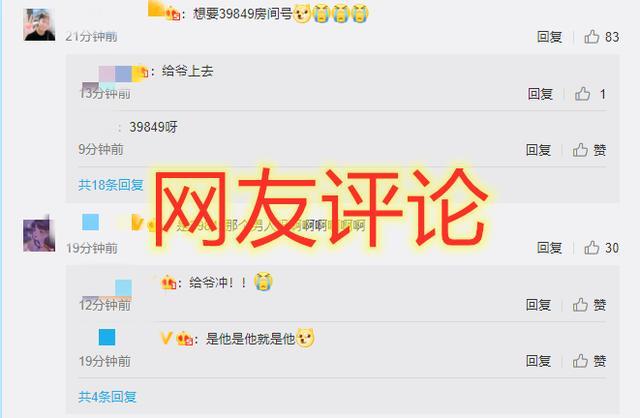Viewport: 640px width, 418px height.
Task: Open first commenter's avatar photo
Action: coord(39,24)
